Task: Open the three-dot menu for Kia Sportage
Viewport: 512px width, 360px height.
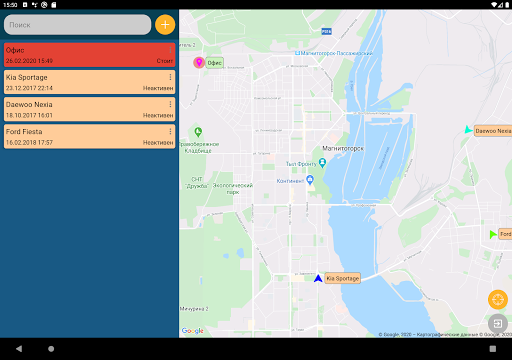Action: coord(170,77)
